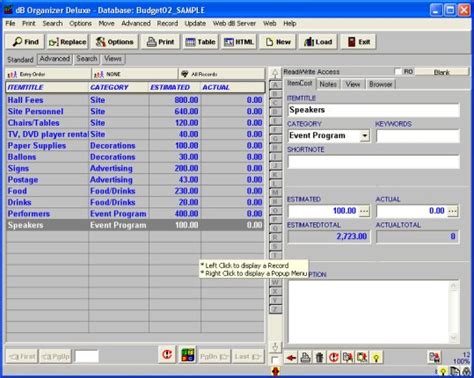The height and width of the screenshot is (378, 474).
Task: Switch to the Notes tab
Action: tap(328, 84)
